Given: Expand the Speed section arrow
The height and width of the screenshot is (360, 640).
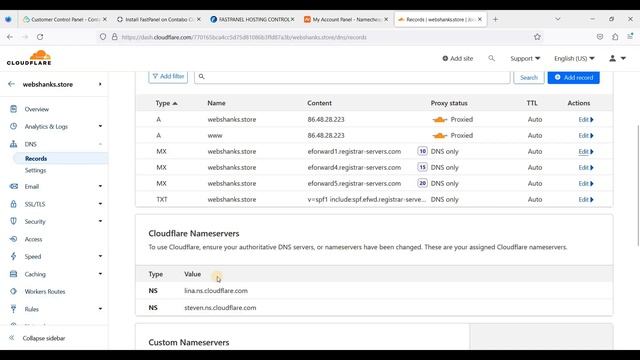Looking at the screenshot, I should point(100,256).
